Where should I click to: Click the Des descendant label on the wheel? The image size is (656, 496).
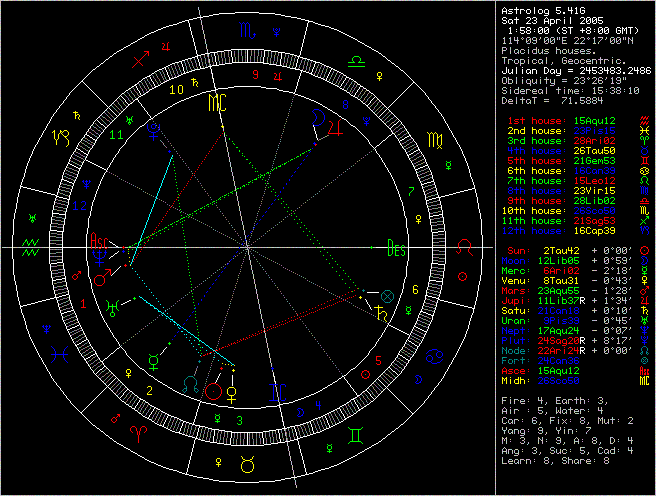click(x=397, y=249)
